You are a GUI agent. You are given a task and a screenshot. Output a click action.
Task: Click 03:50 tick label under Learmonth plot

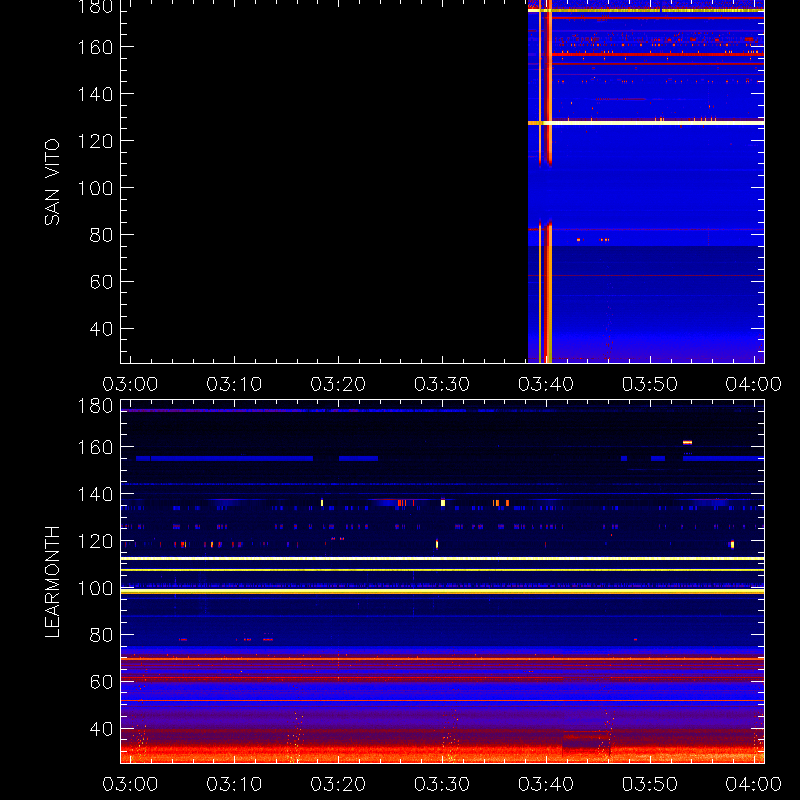pyautogui.click(x=650, y=784)
